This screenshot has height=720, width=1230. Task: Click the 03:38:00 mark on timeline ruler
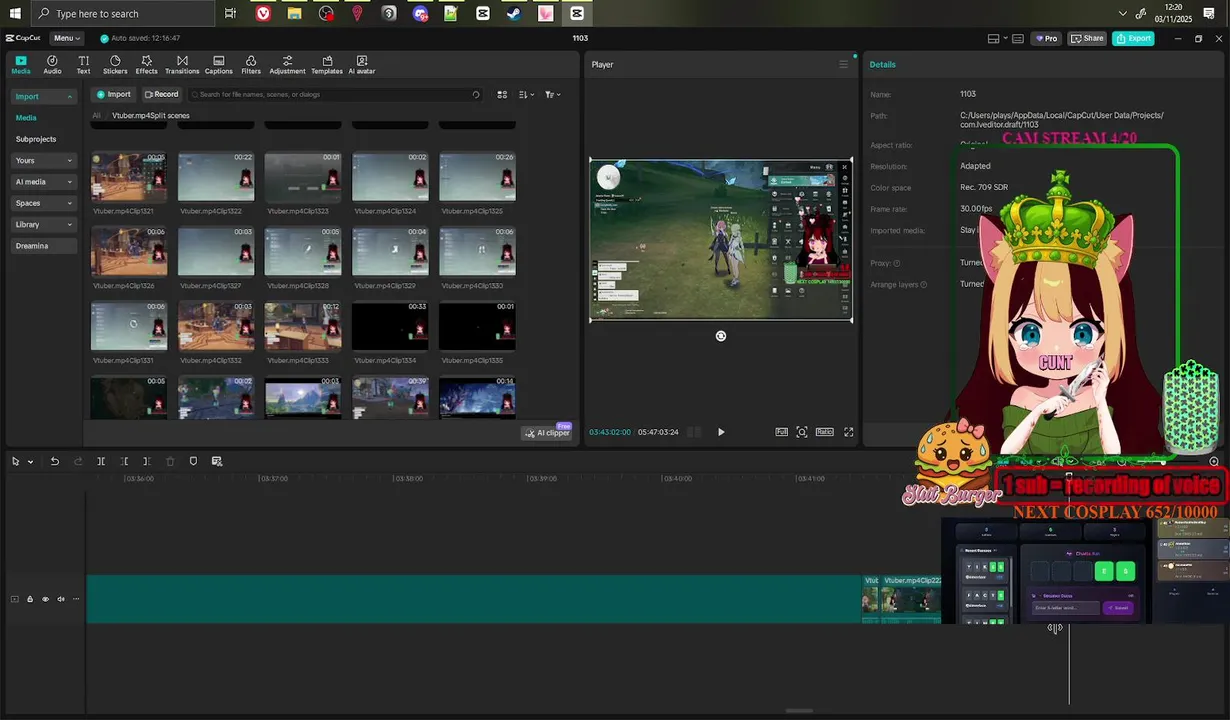(x=409, y=479)
